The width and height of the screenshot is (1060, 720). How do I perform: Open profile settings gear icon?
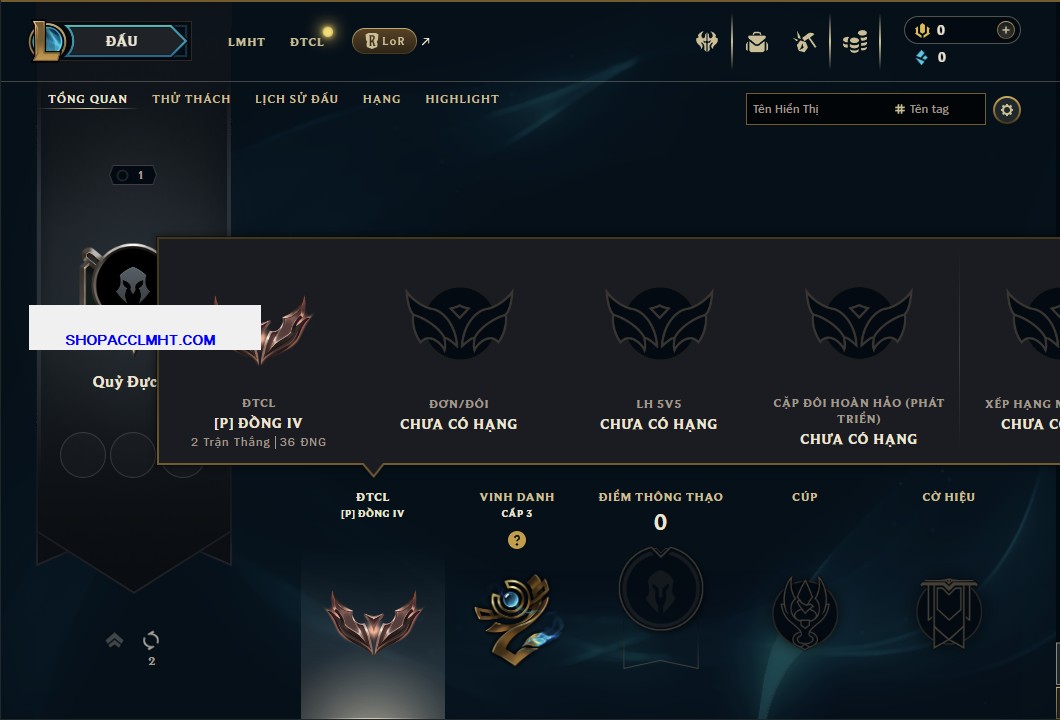(1007, 110)
